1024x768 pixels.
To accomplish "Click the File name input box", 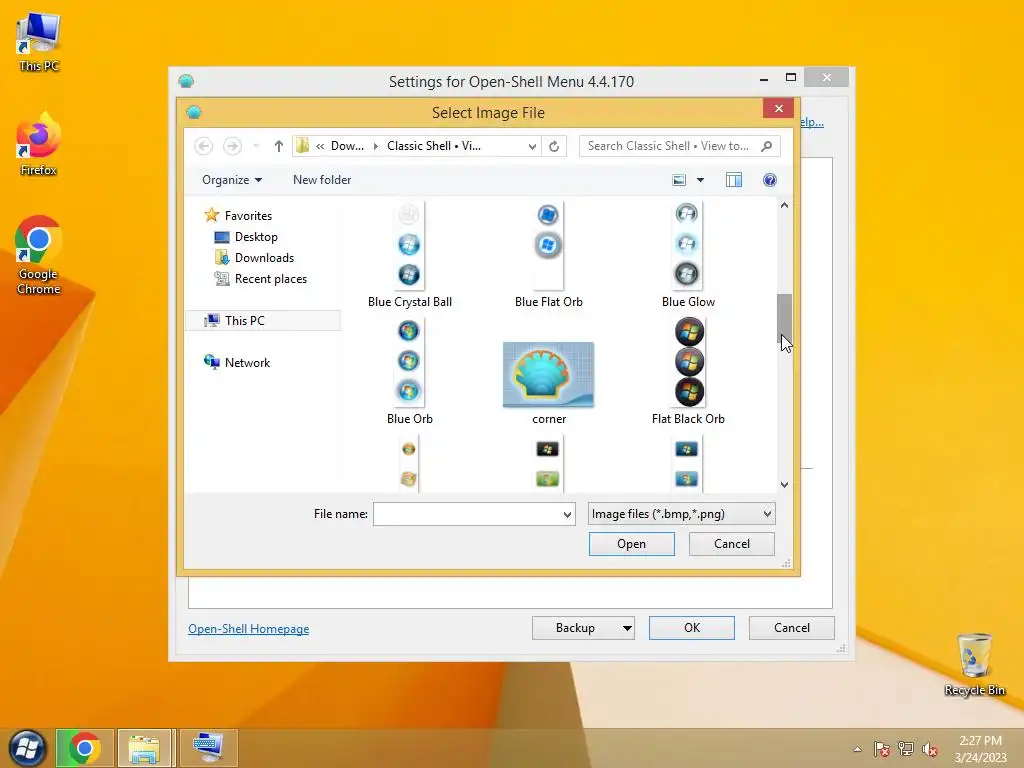I will (x=467, y=514).
